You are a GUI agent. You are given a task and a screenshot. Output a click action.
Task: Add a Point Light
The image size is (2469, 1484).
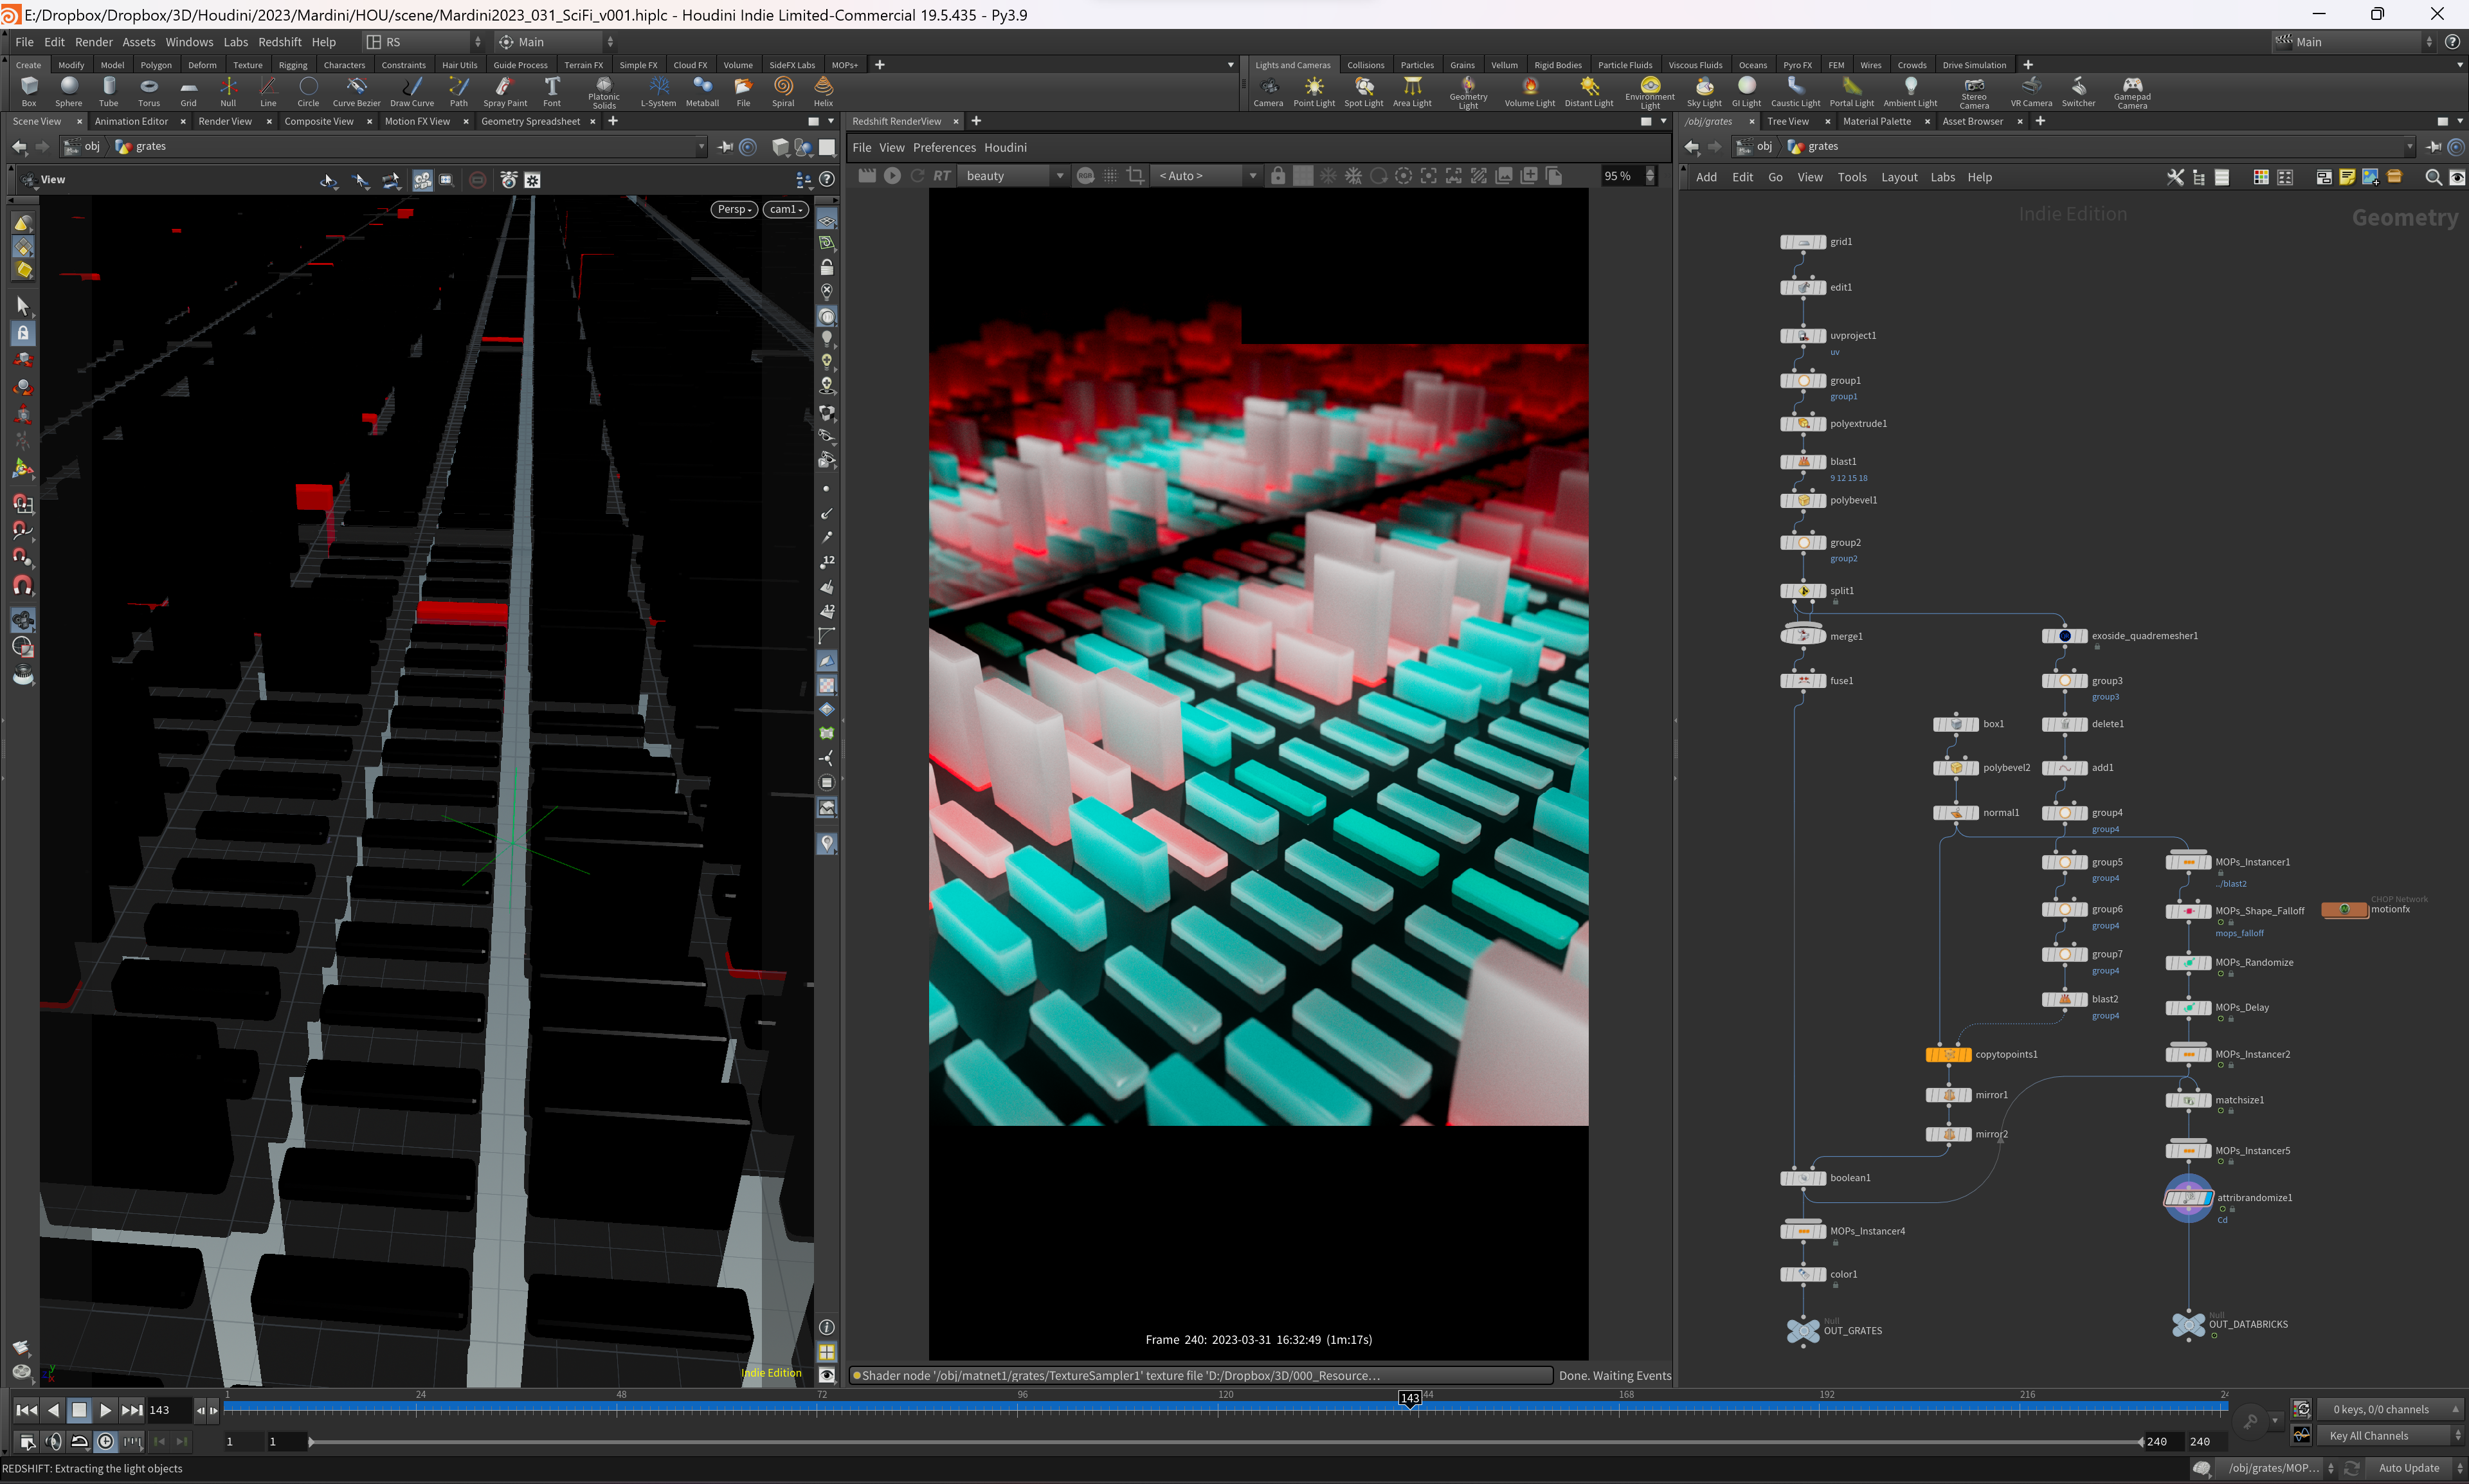[x=1314, y=91]
